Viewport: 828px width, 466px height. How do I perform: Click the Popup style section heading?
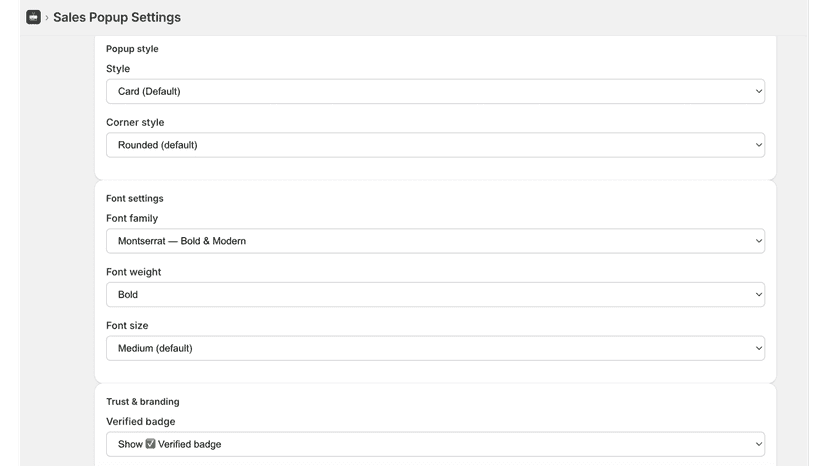(132, 49)
